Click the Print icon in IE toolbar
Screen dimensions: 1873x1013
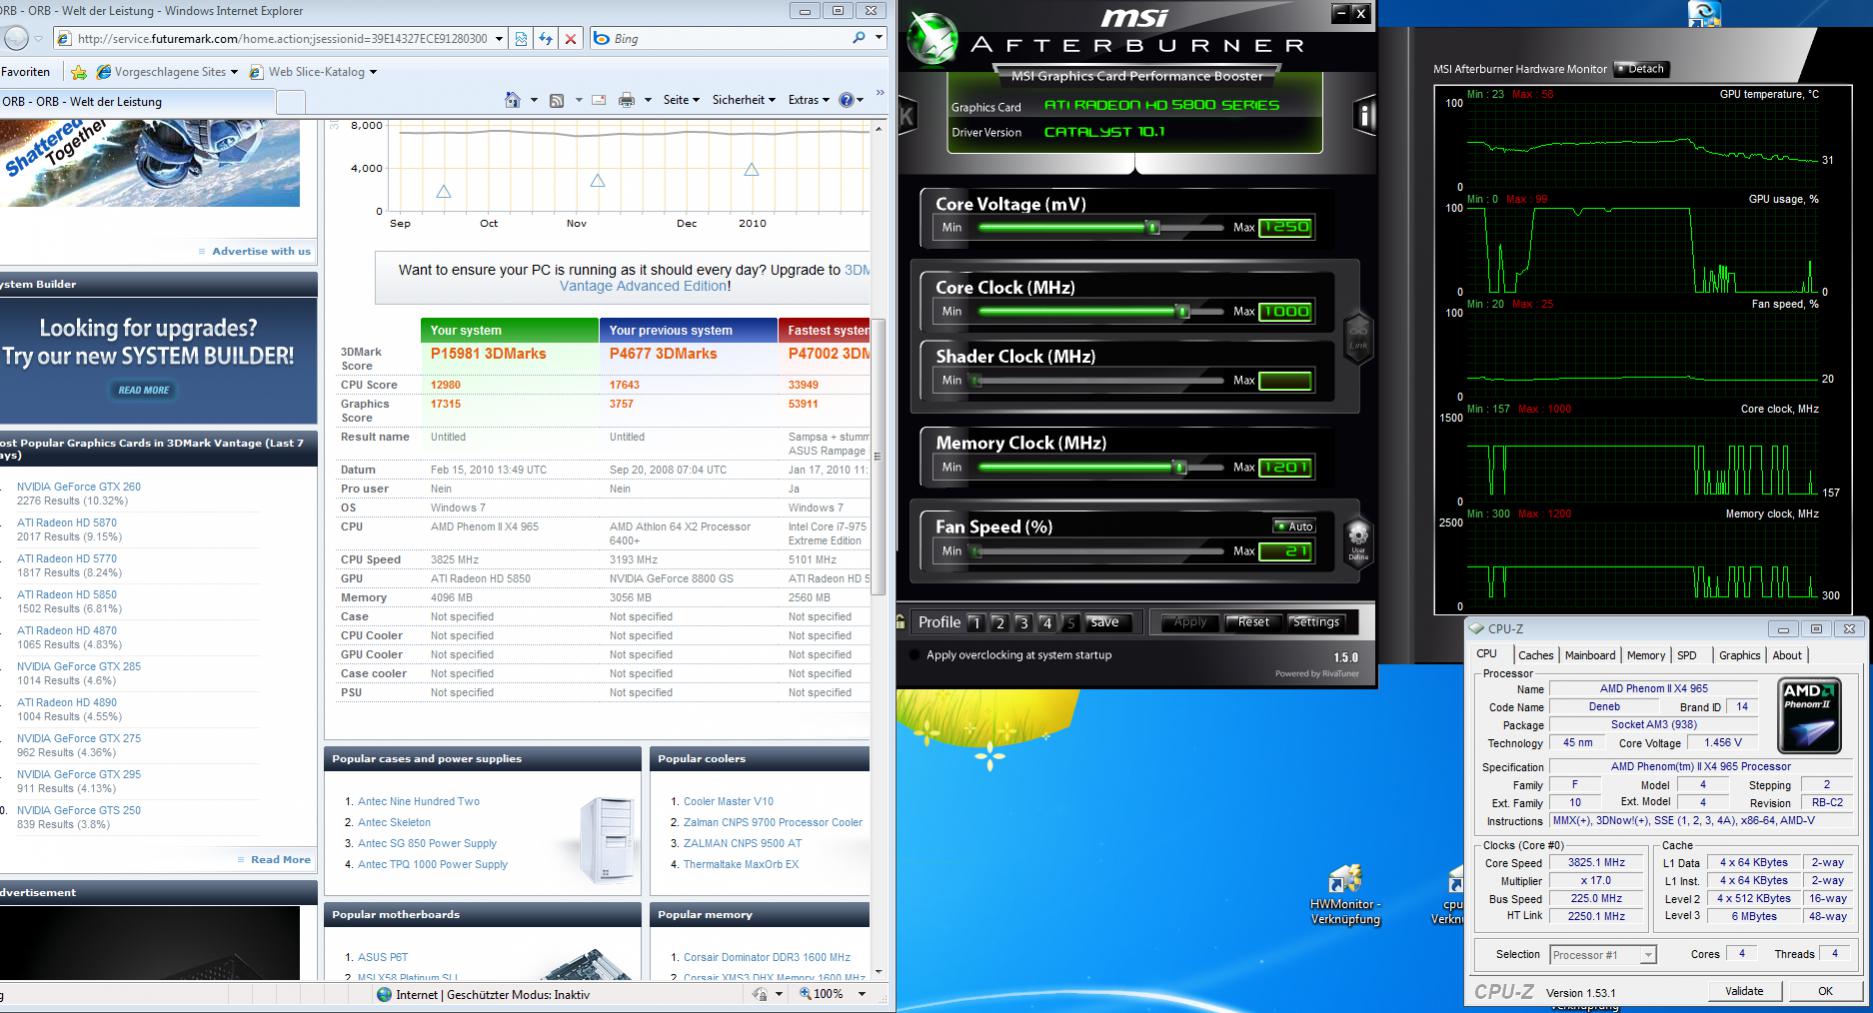tap(627, 100)
